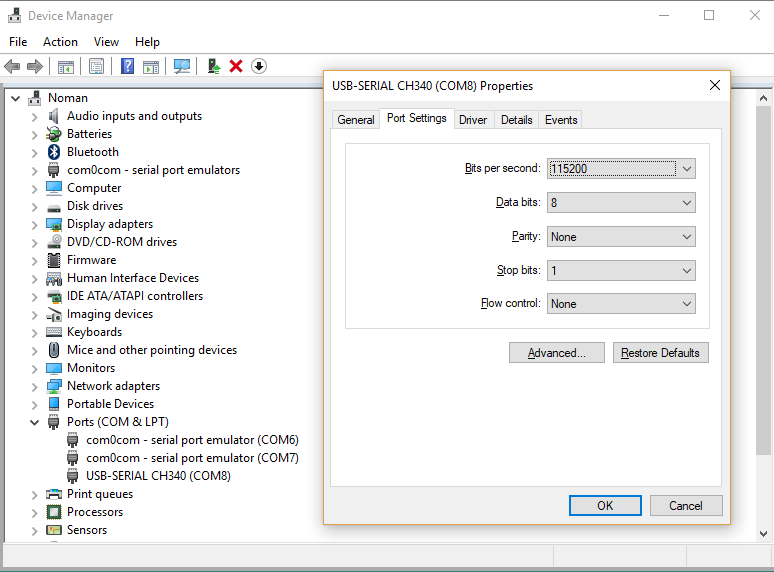Click Show/Hide Console Tree toolbar icon
The image size is (774, 572).
click(x=66, y=66)
